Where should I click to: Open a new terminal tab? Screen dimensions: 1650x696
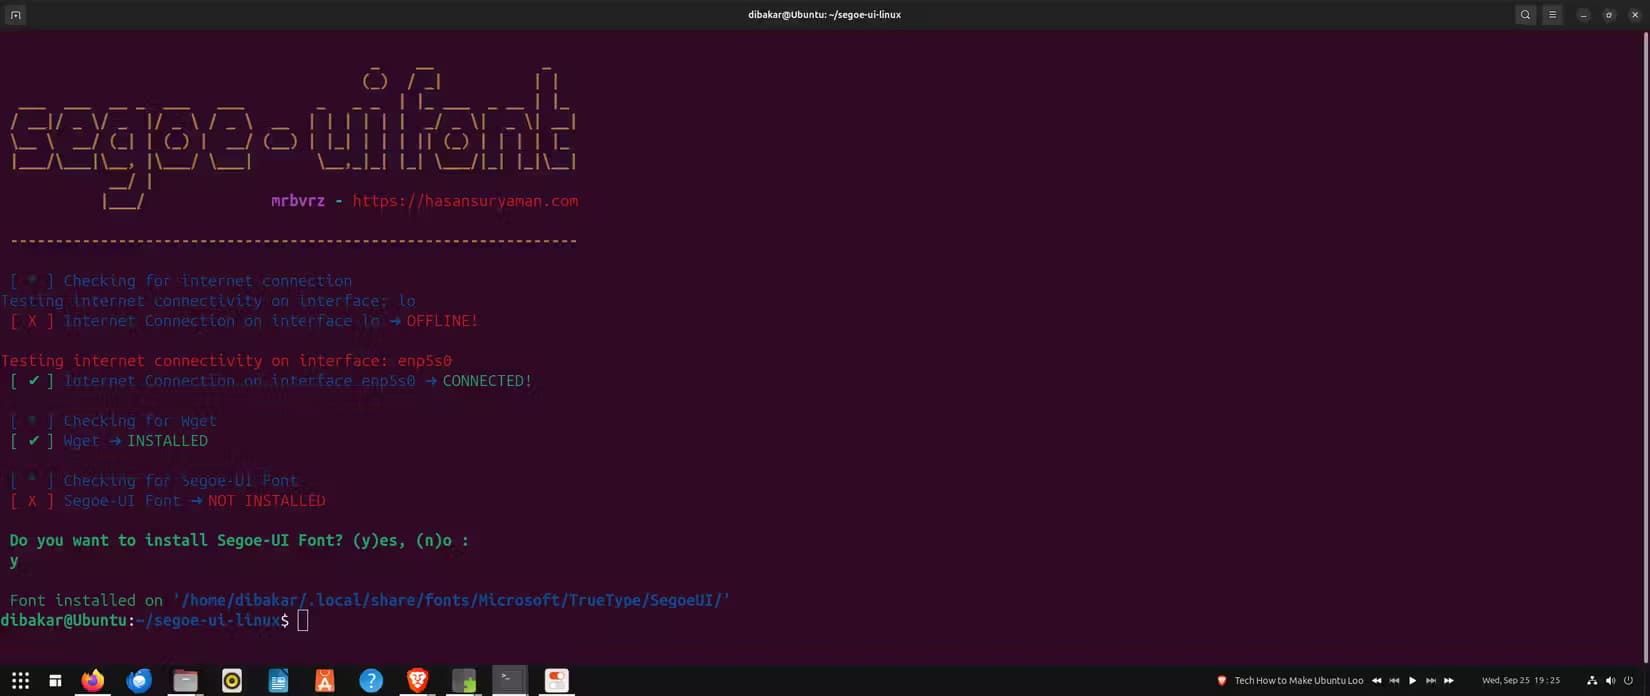[x=15, y=15]
